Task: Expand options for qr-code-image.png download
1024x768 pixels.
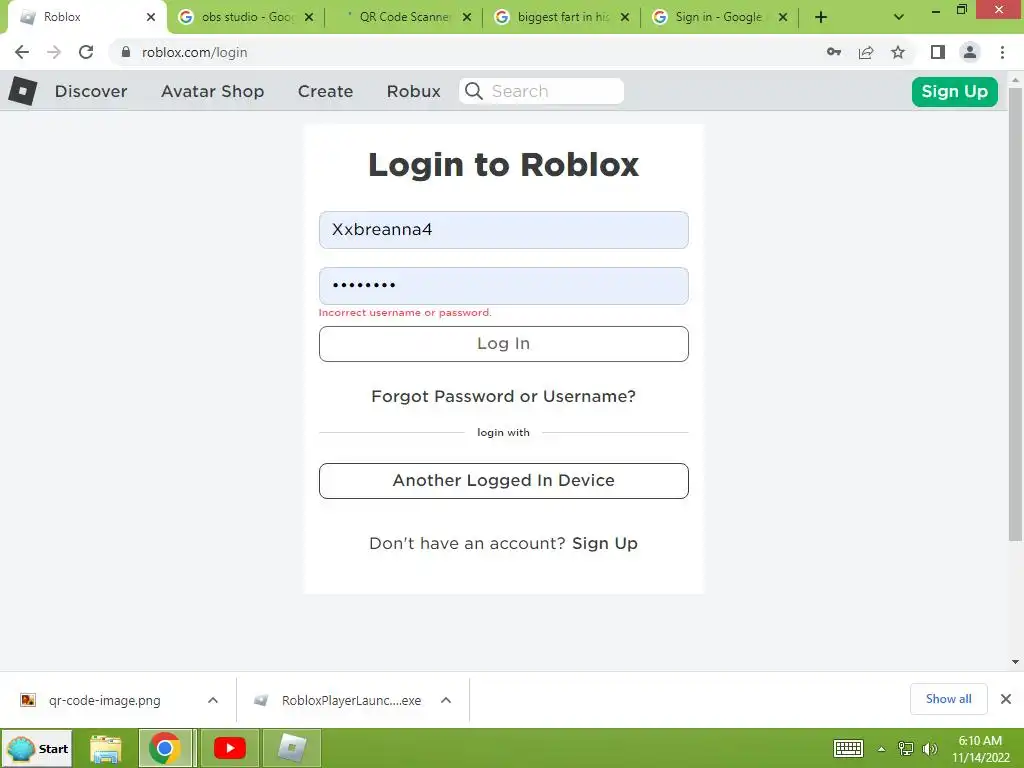Action: pyautogui.click(x=213, y=700)
